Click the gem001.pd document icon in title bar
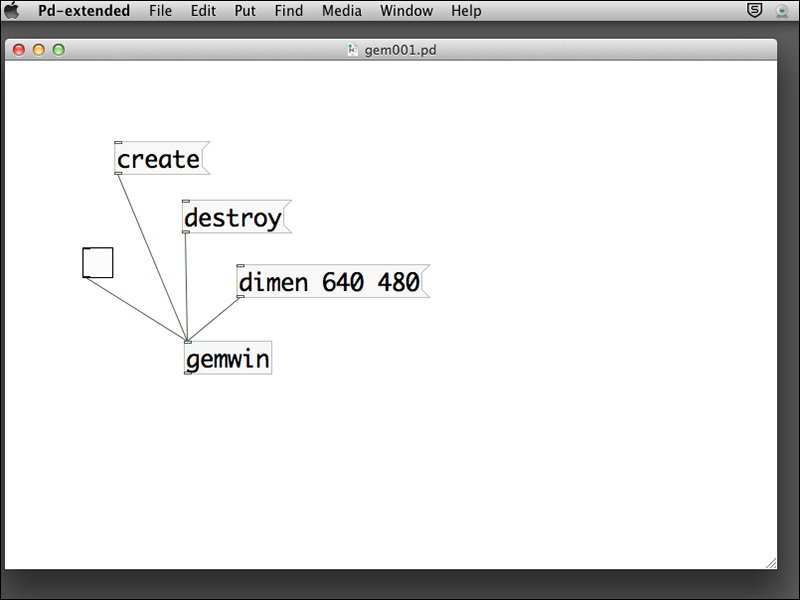 pyautogui.click(x=352, y=49)
